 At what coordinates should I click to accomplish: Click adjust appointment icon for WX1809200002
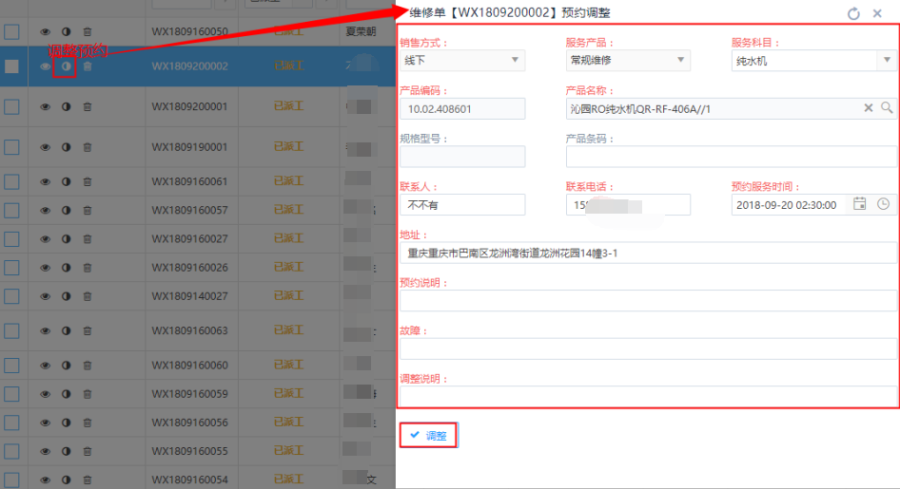(65, 67)
